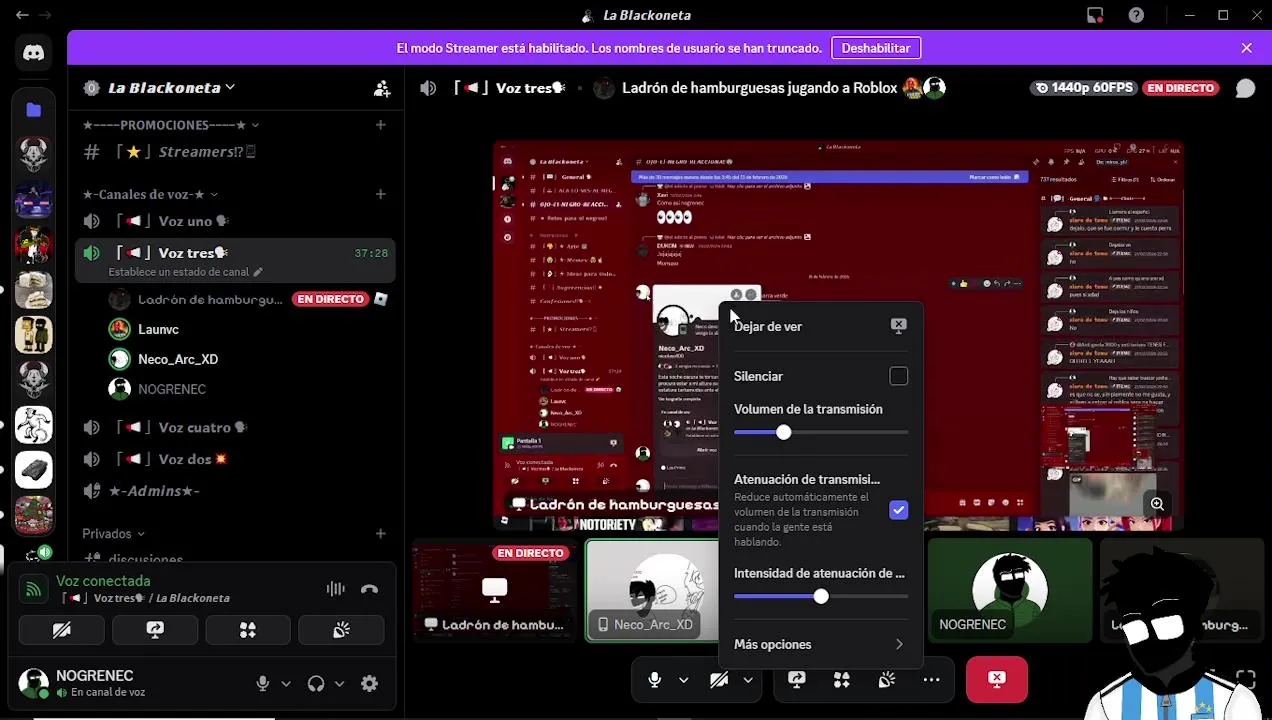Image resolution: width=1272 pixels, height=720 pixels.
Task: Click red stop watching stream button
Action: tap(997, 680)
